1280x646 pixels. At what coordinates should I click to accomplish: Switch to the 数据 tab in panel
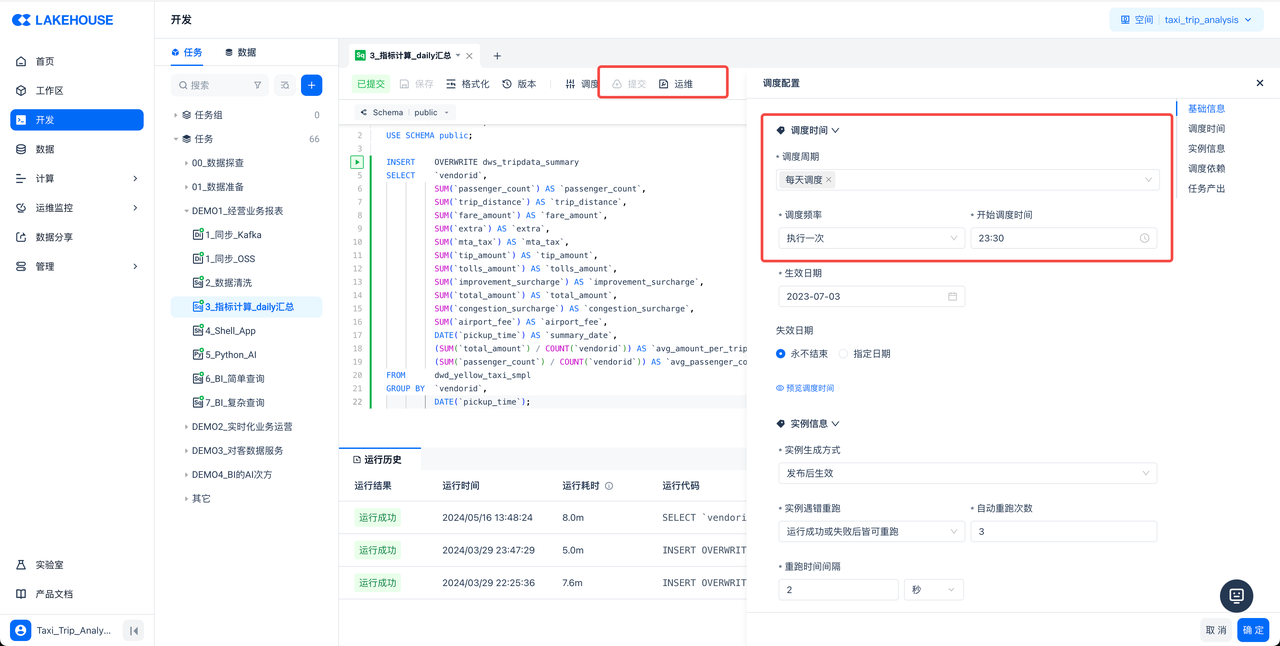pos(240,52)
